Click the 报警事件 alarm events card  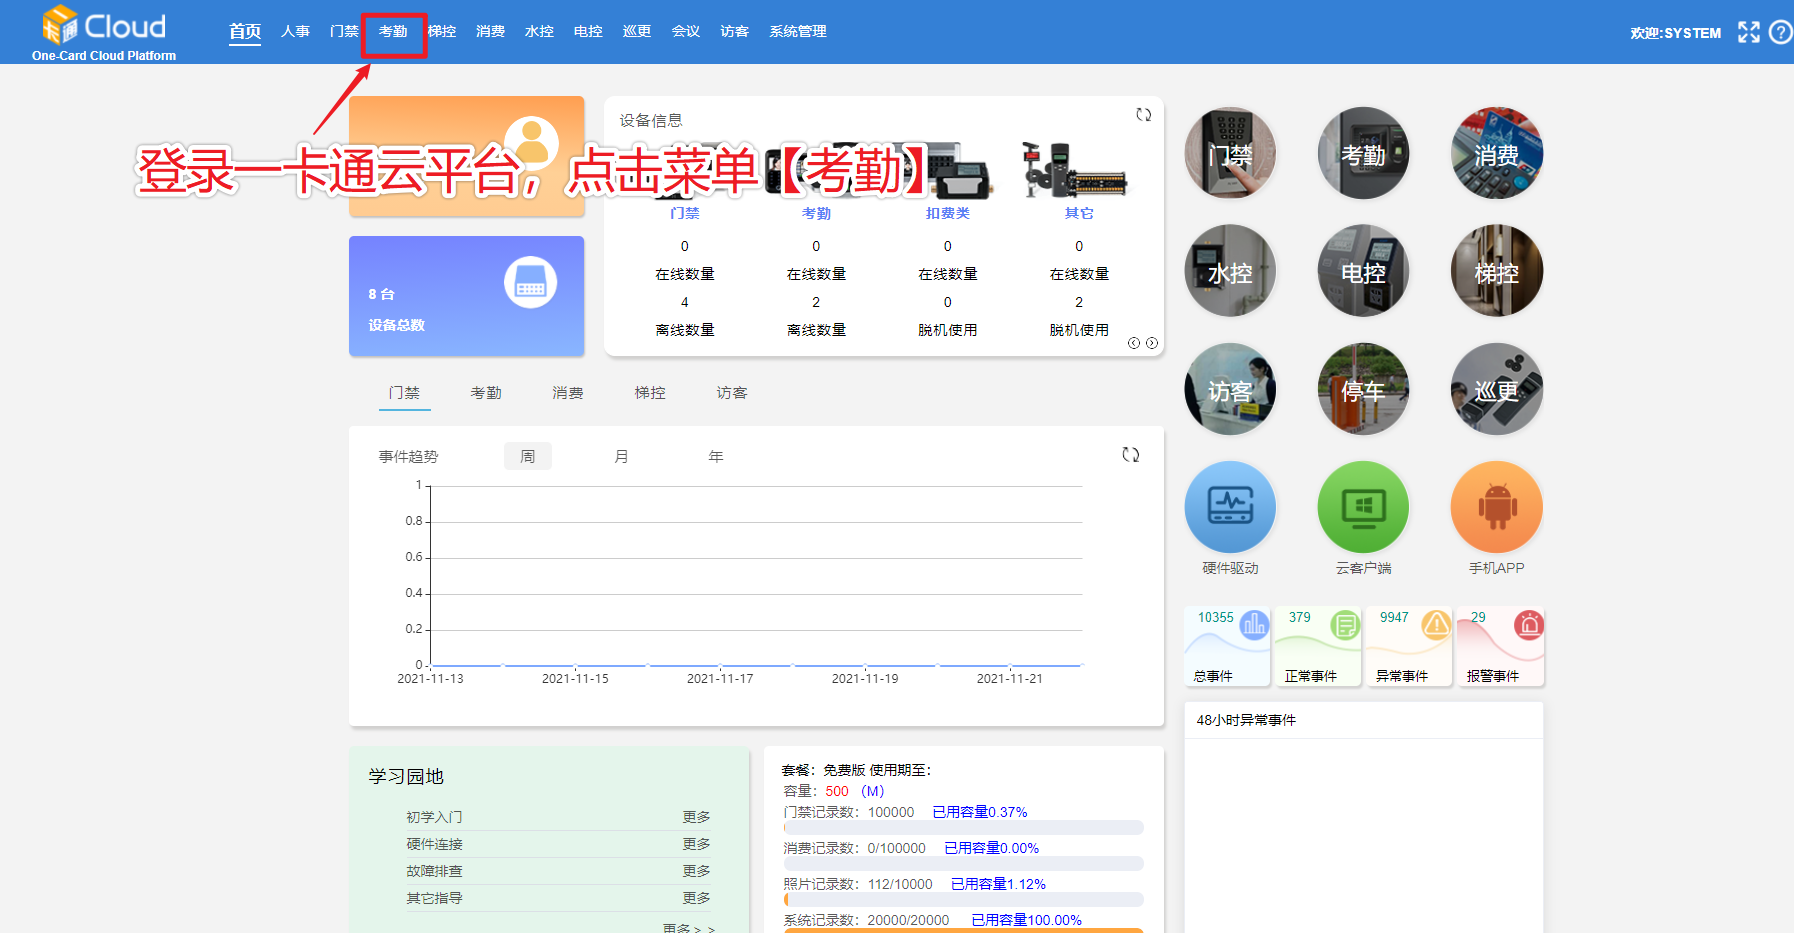click(x=1500, y=647)
